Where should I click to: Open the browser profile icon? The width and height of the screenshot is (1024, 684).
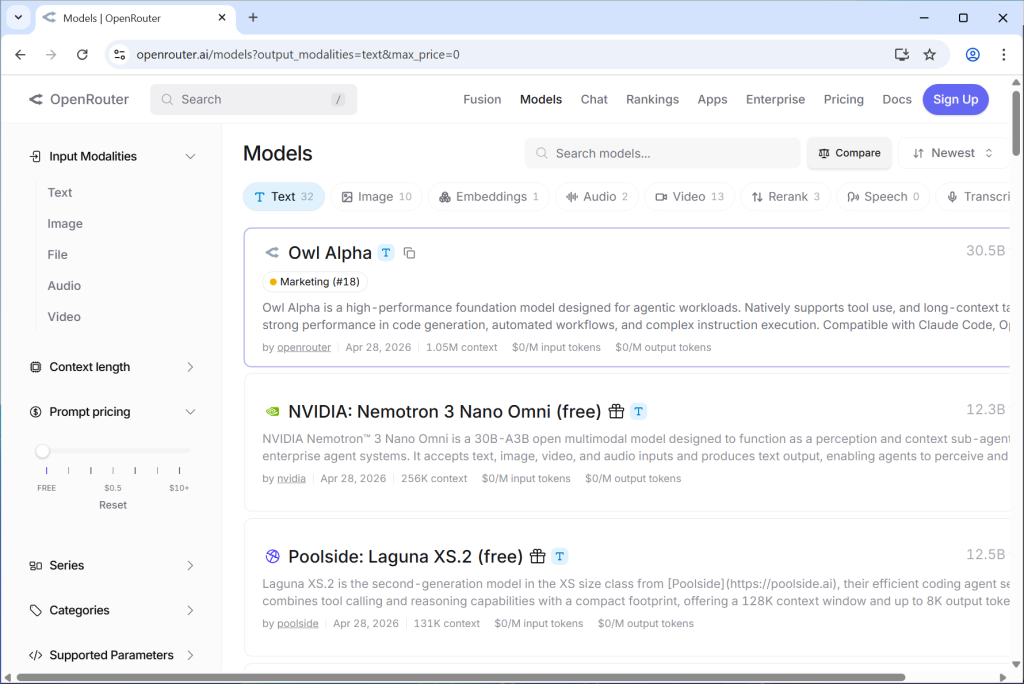point(972,55)
